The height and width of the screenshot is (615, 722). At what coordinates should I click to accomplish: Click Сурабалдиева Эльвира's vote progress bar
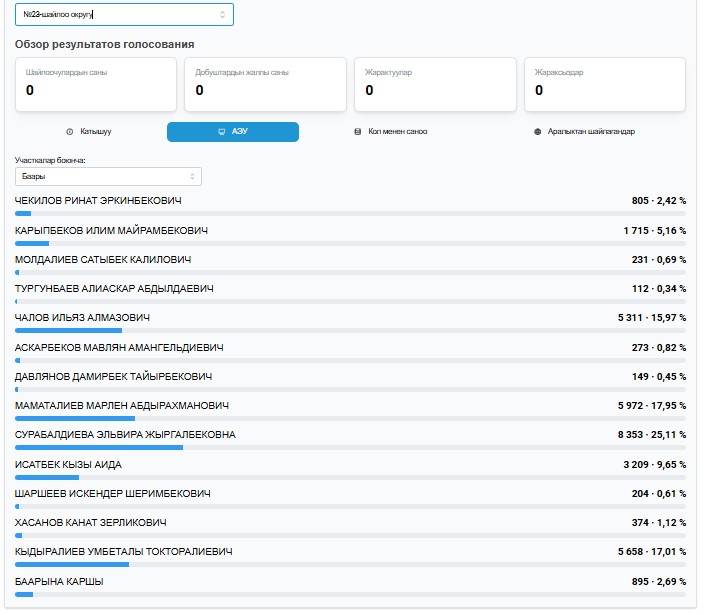pyautogui.click(x=350, y=448)
